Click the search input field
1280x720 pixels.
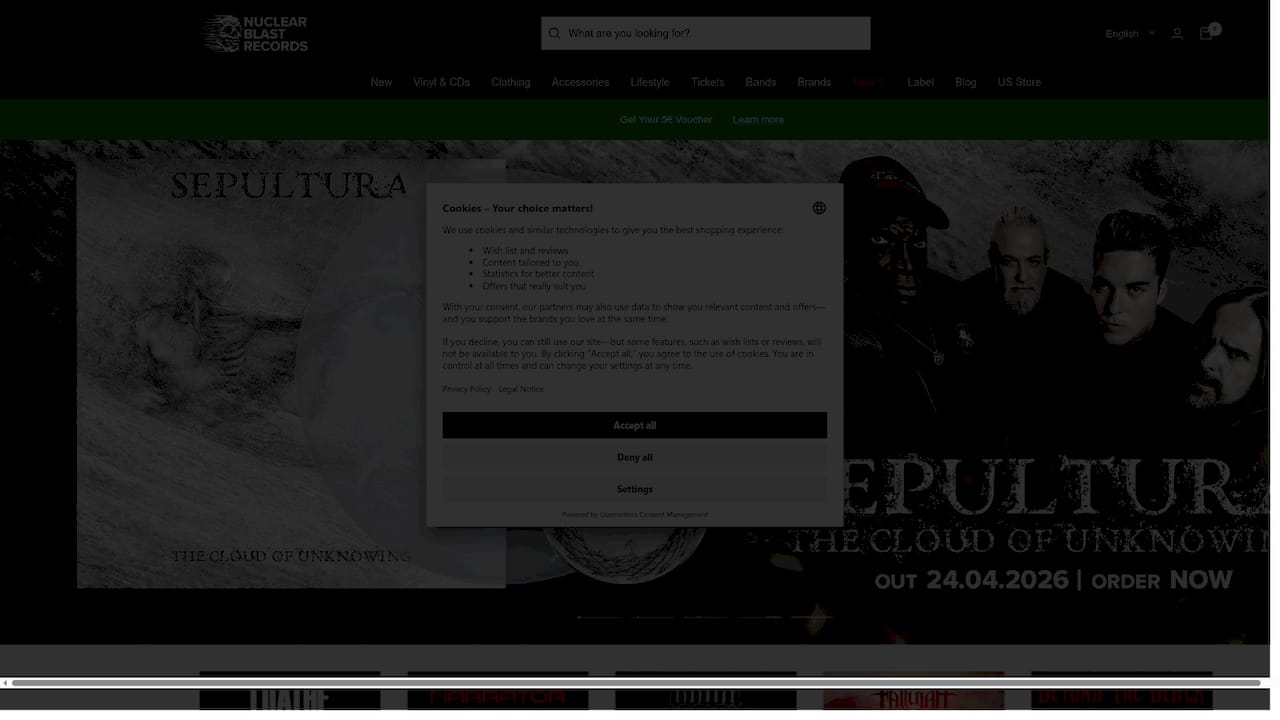[x=706, y=33]
